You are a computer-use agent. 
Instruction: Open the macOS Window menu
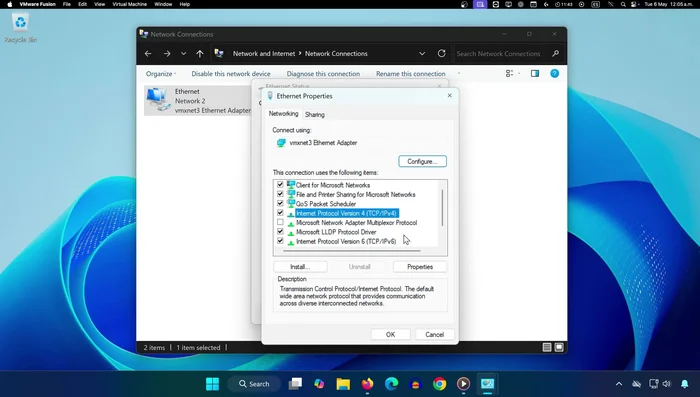[163, 4]
